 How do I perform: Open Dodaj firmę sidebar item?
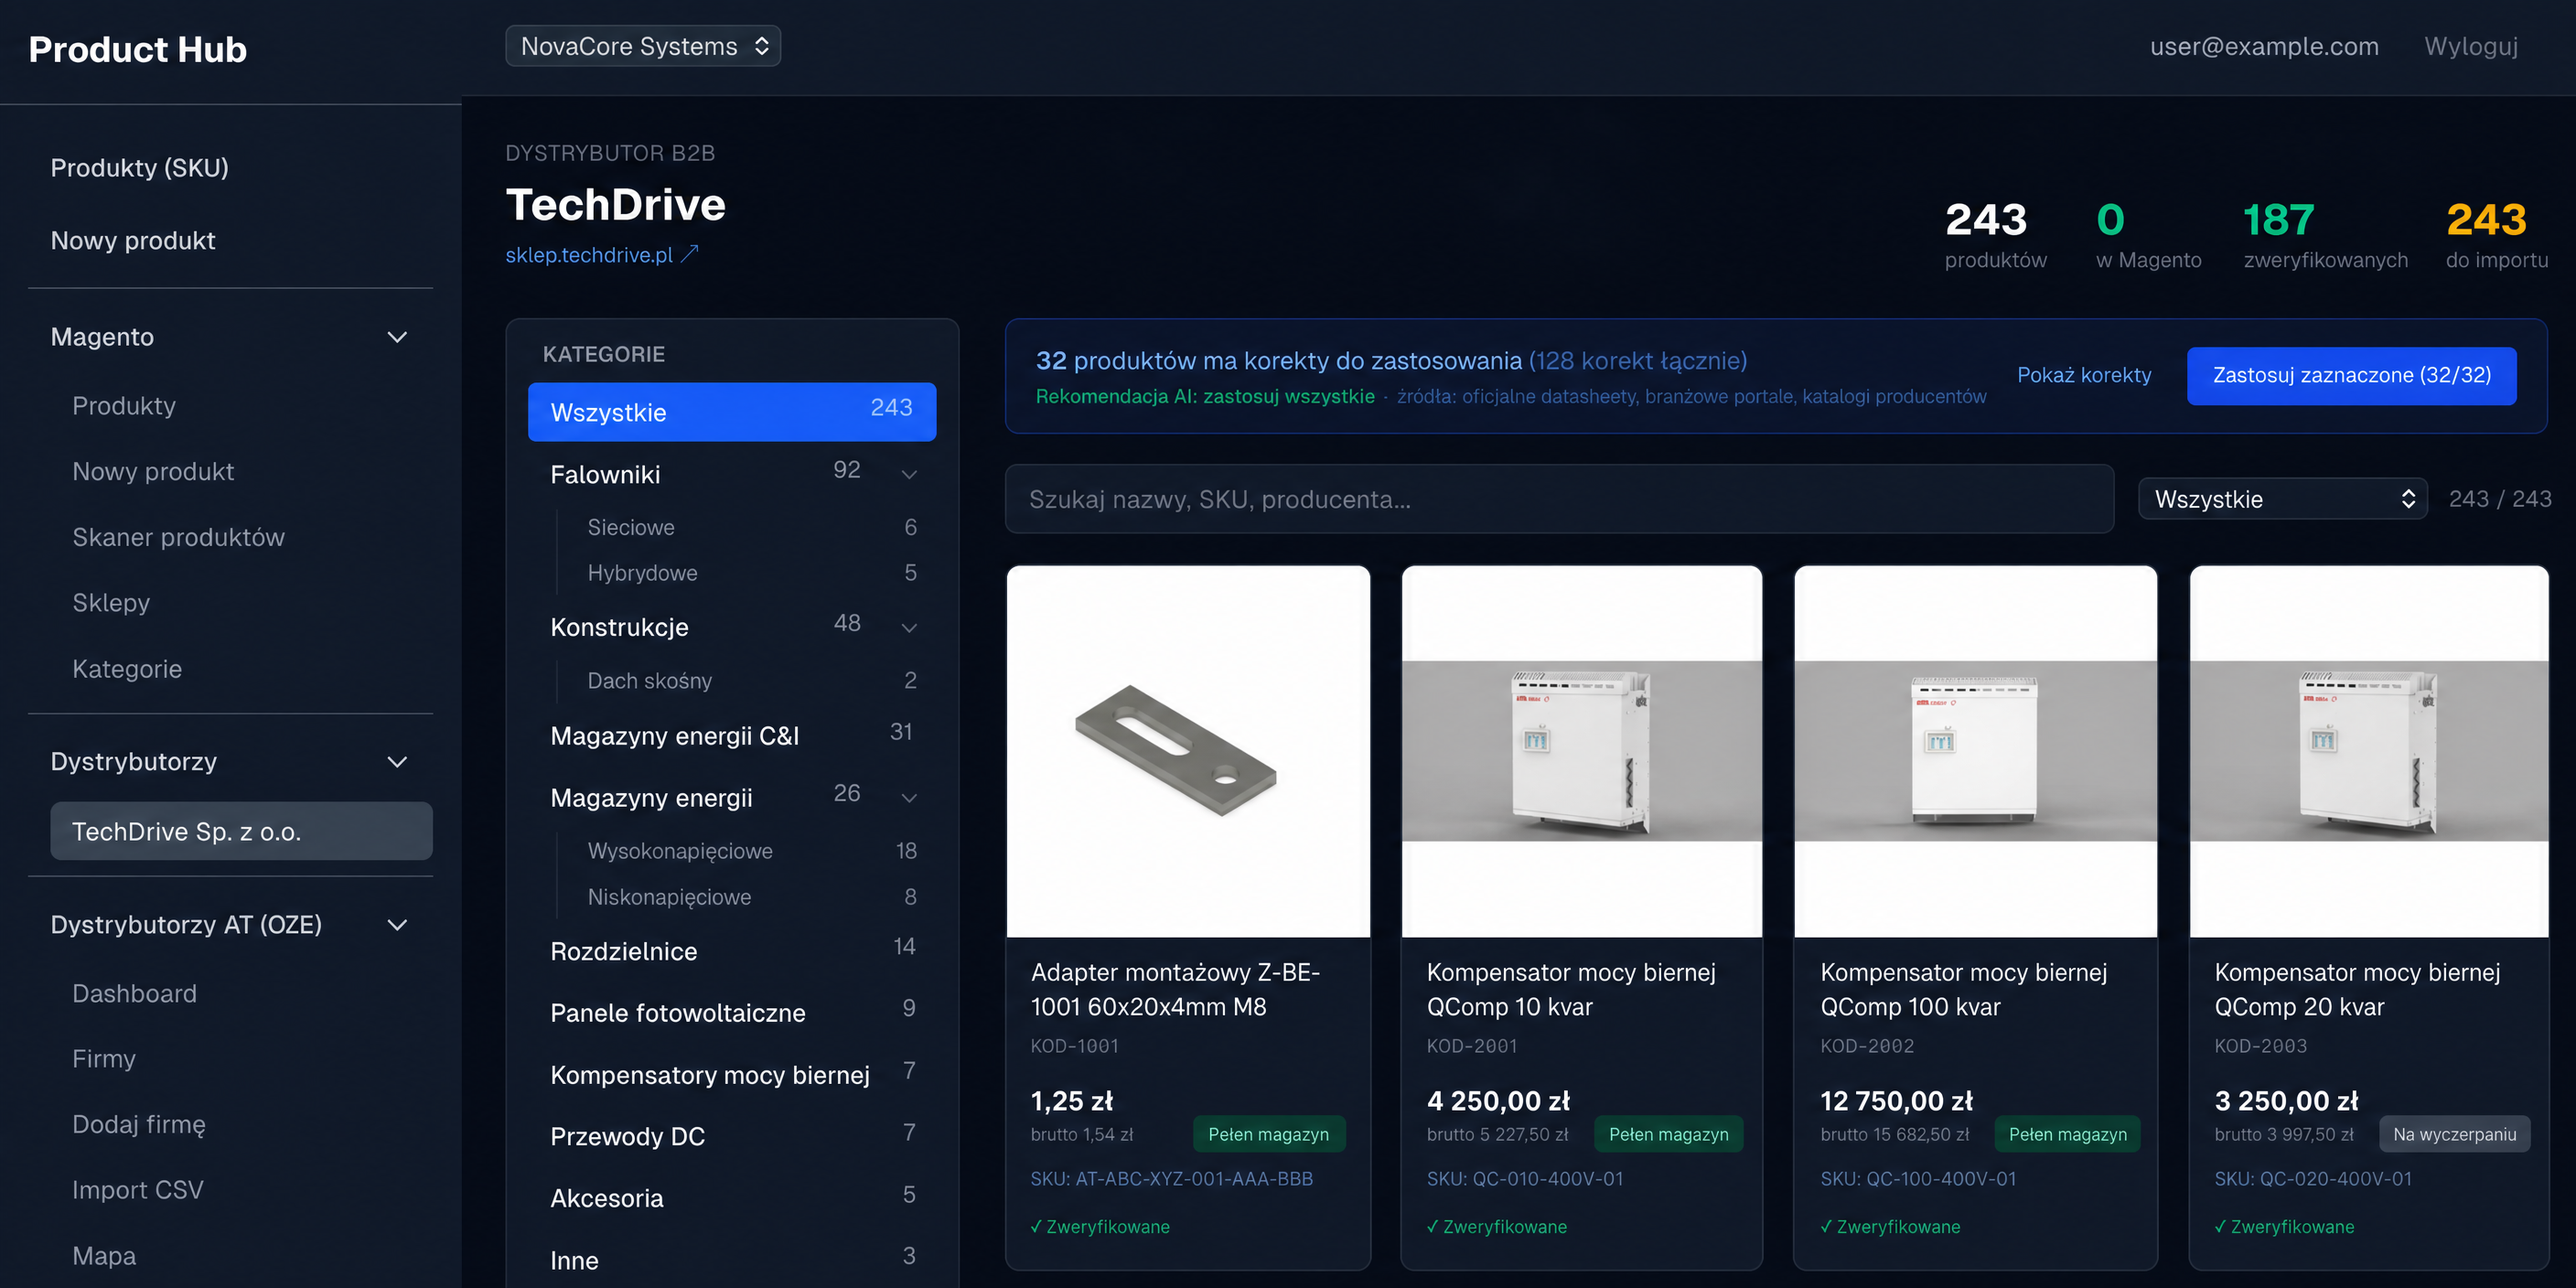(x=139, y=1124)
